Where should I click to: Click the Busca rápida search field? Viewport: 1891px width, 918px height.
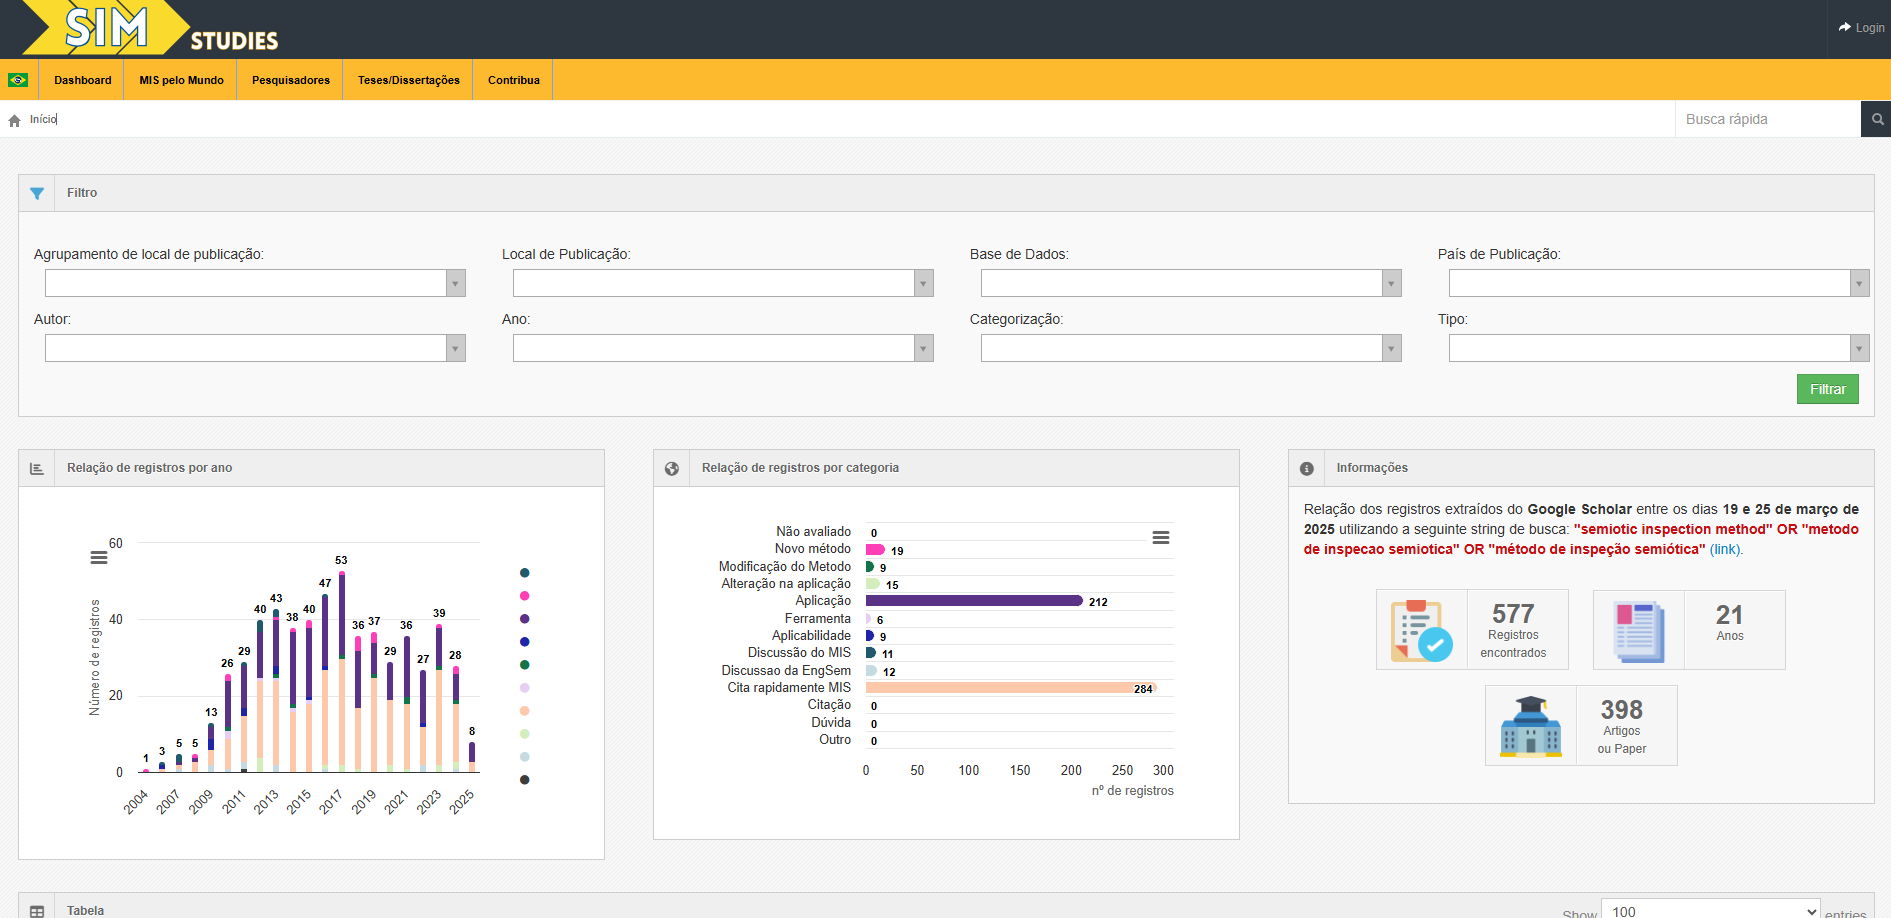click(x=1766, y=119)
